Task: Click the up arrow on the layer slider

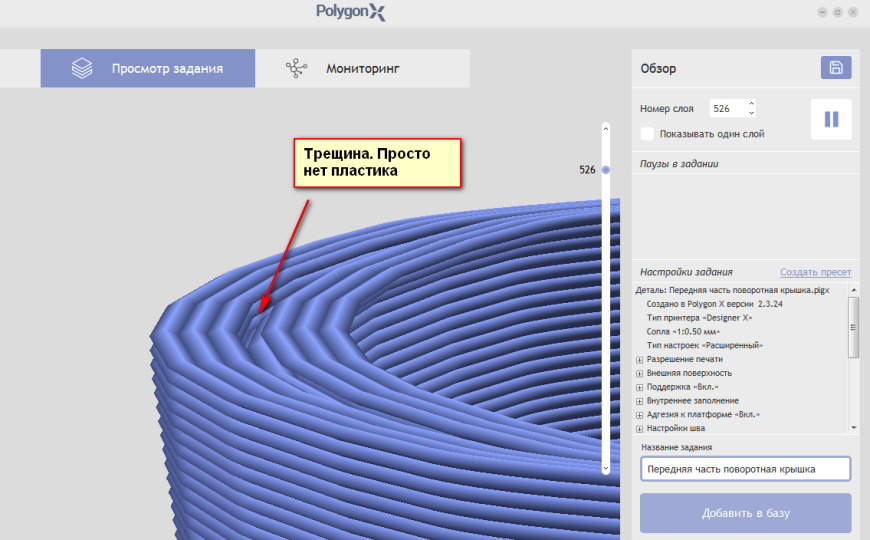Action: [x=606, y=129]
